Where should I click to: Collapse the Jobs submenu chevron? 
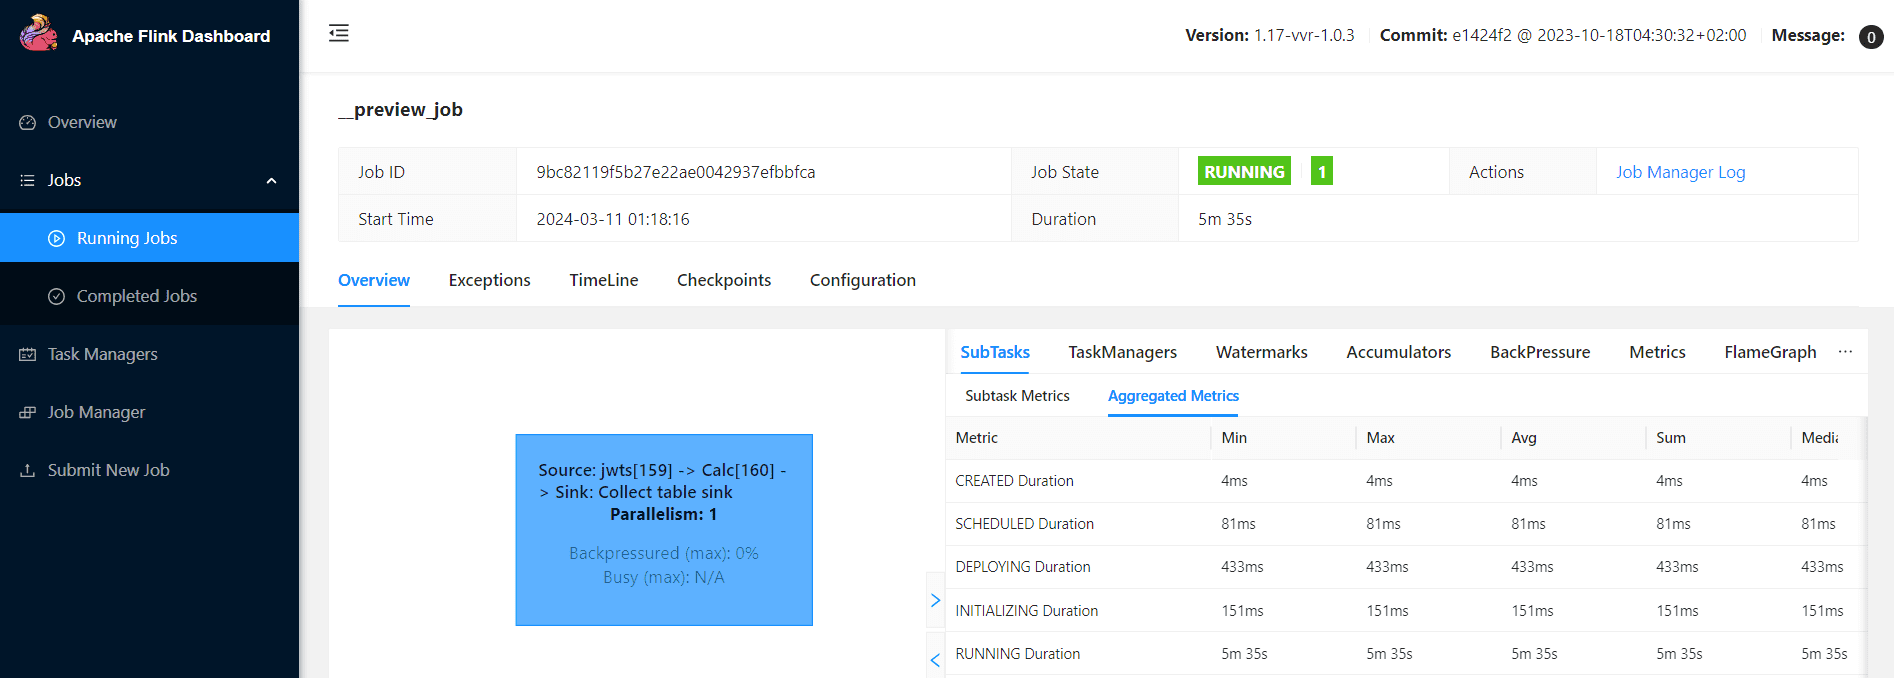[x=271, y=181]
